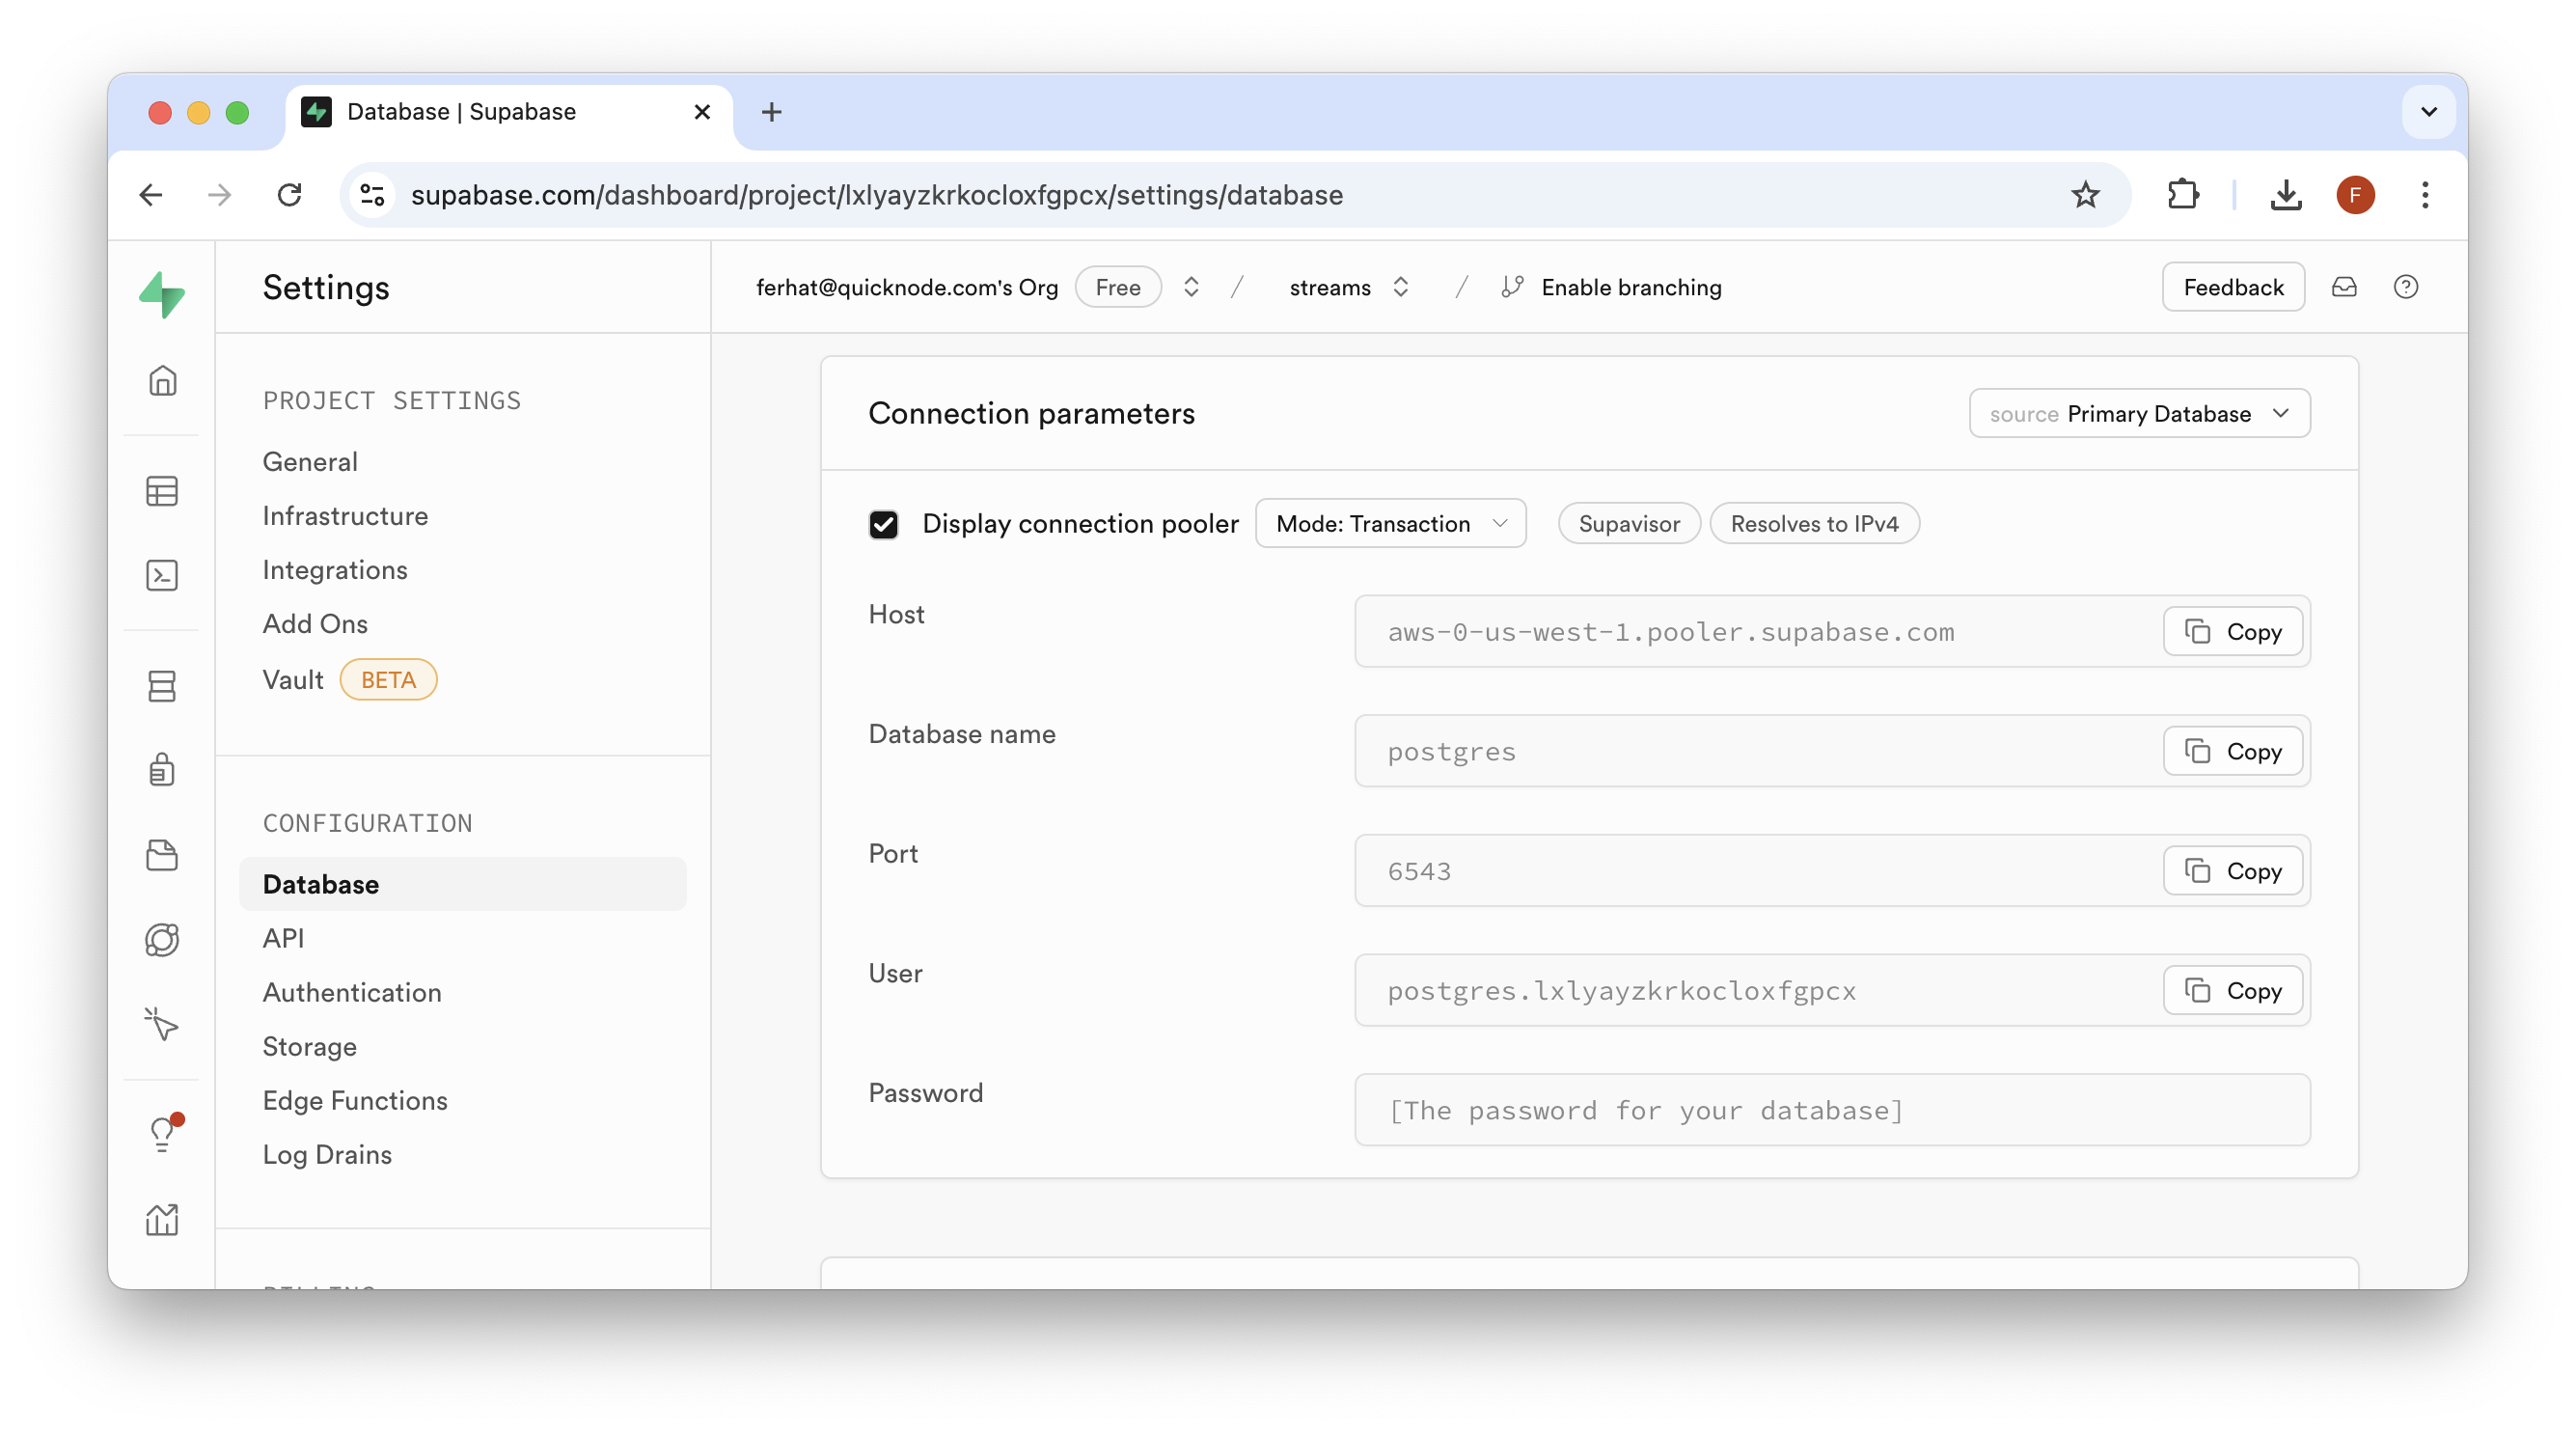This screenshot has width=2576, height=1432.
Task: Open the tab search dropdown arrow
Action: click(2429, 112)
